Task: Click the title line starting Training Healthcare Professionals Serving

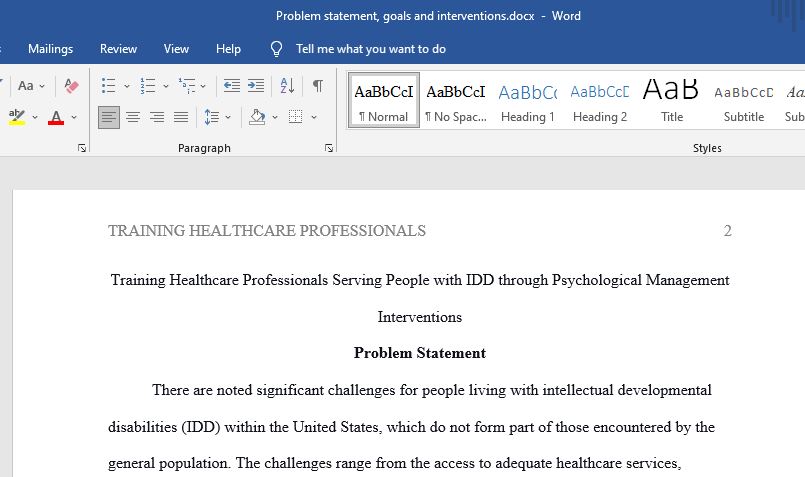Action: click(420, 280)
